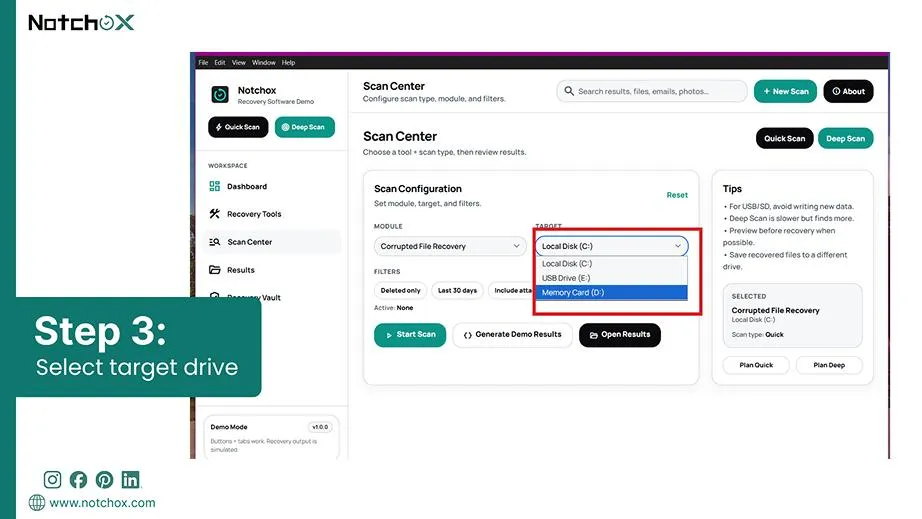Click the globe icon beside website
This screenshot has width=922, height=519.
pyautogui.click(x=36, y=503)
